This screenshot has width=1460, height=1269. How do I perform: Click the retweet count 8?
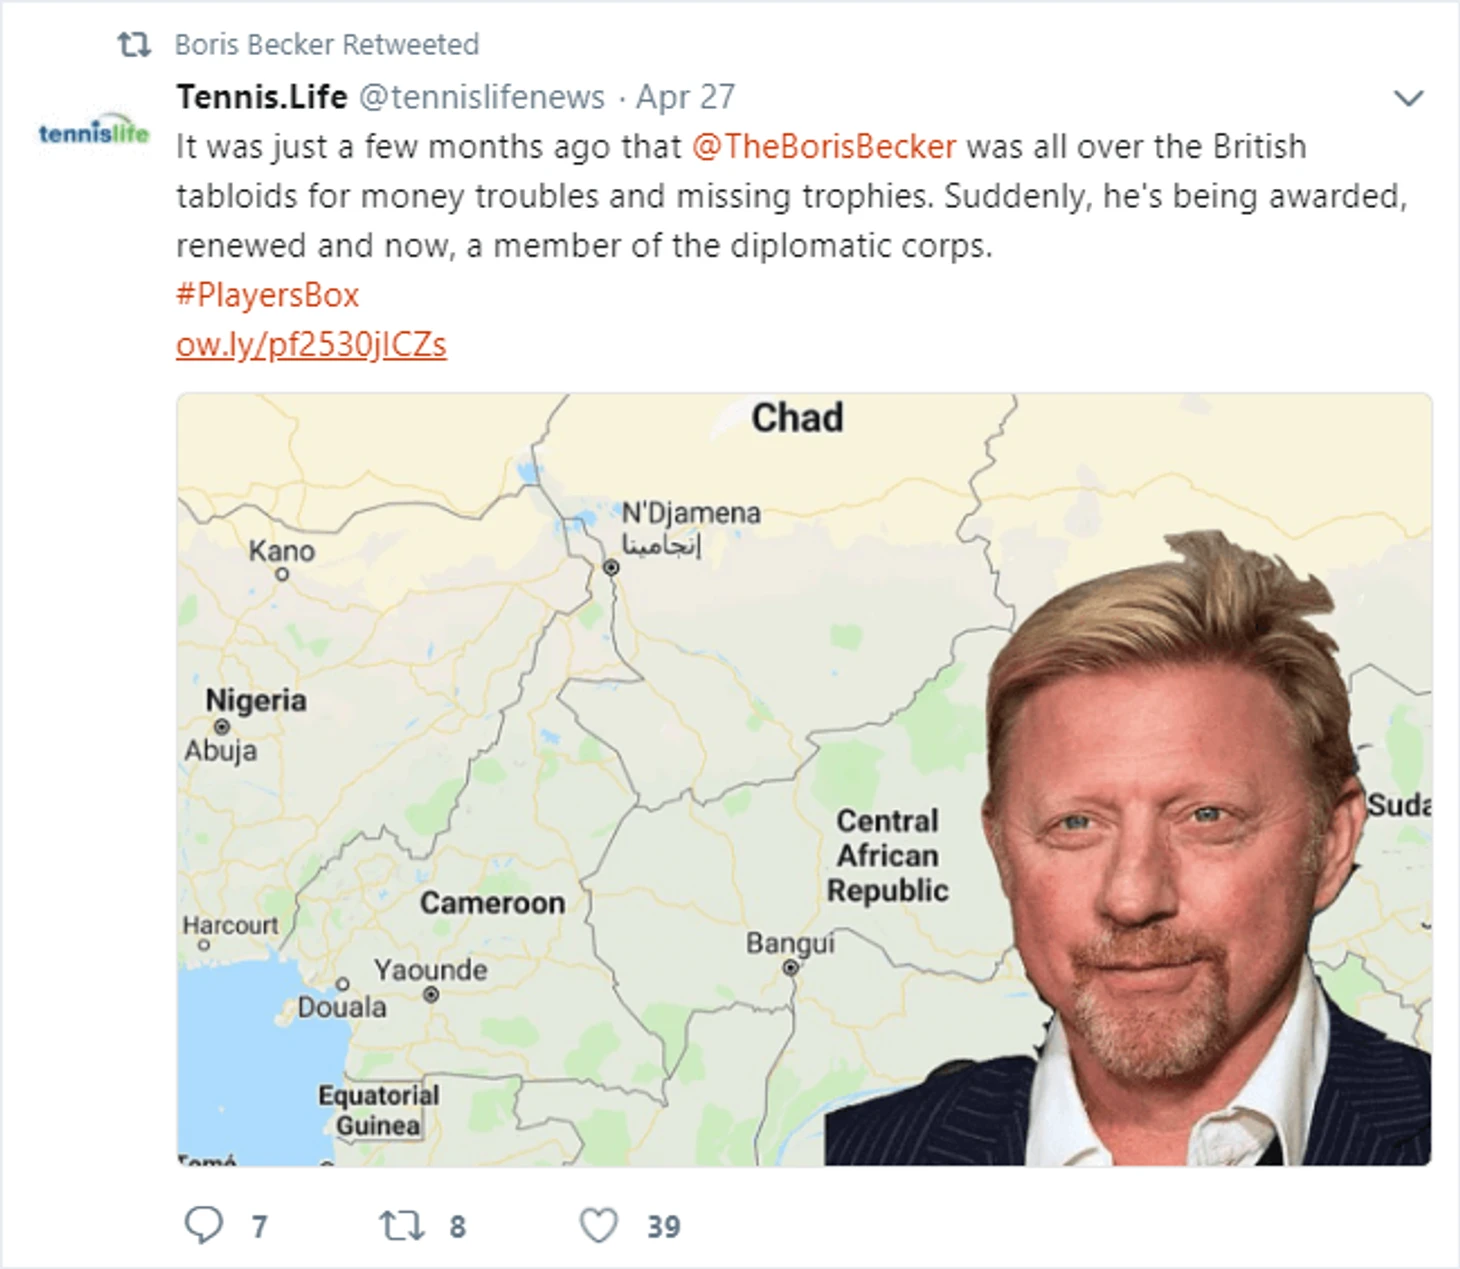[457, 1227]
